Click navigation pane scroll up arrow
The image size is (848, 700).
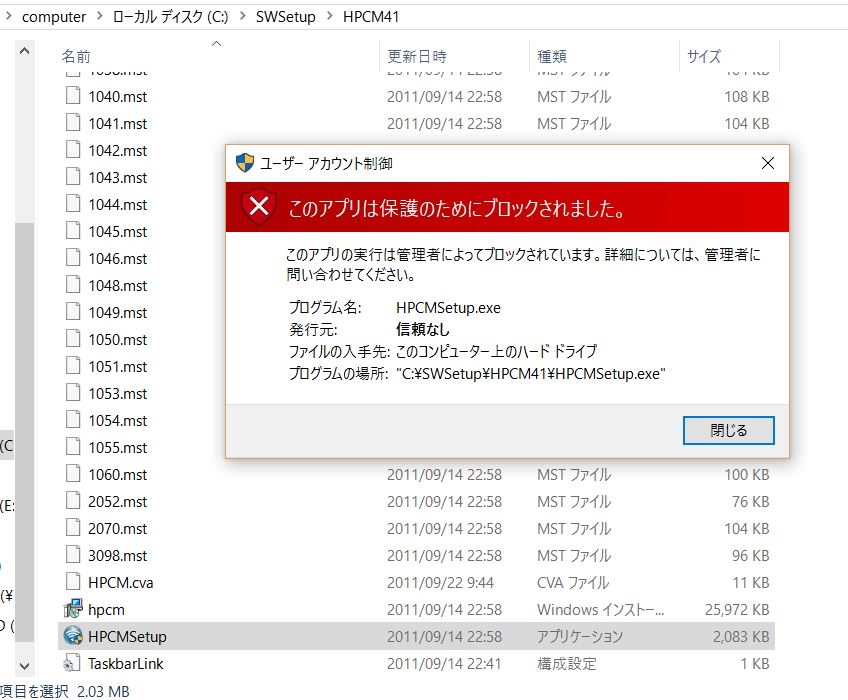click(x=24, y=51)
